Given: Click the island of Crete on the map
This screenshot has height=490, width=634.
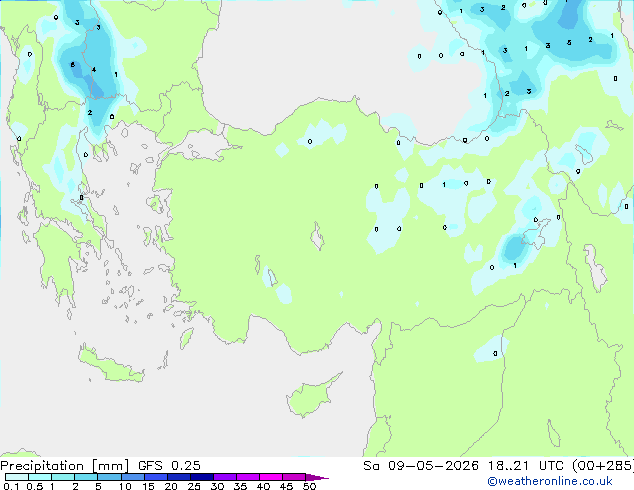Looking at the screenshot, I should click(x=110, y=365).
